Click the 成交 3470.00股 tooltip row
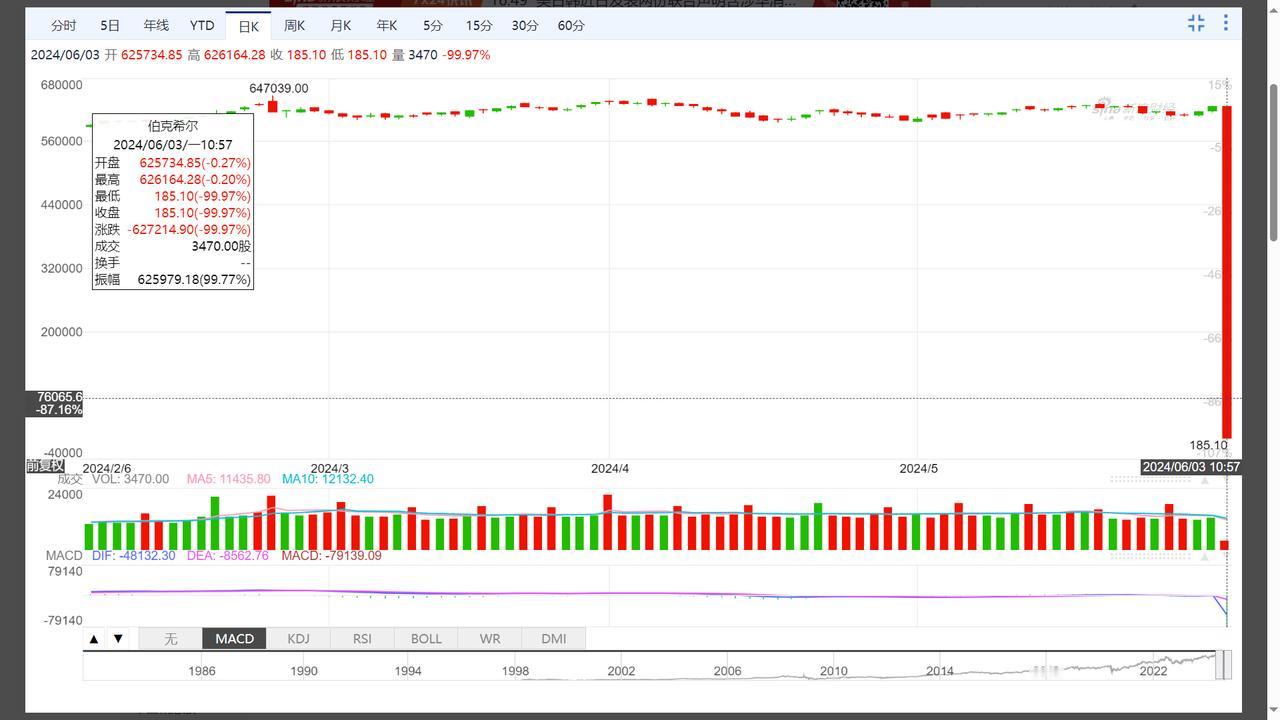This screenshot has width=1280, height=720. [172, 246]
